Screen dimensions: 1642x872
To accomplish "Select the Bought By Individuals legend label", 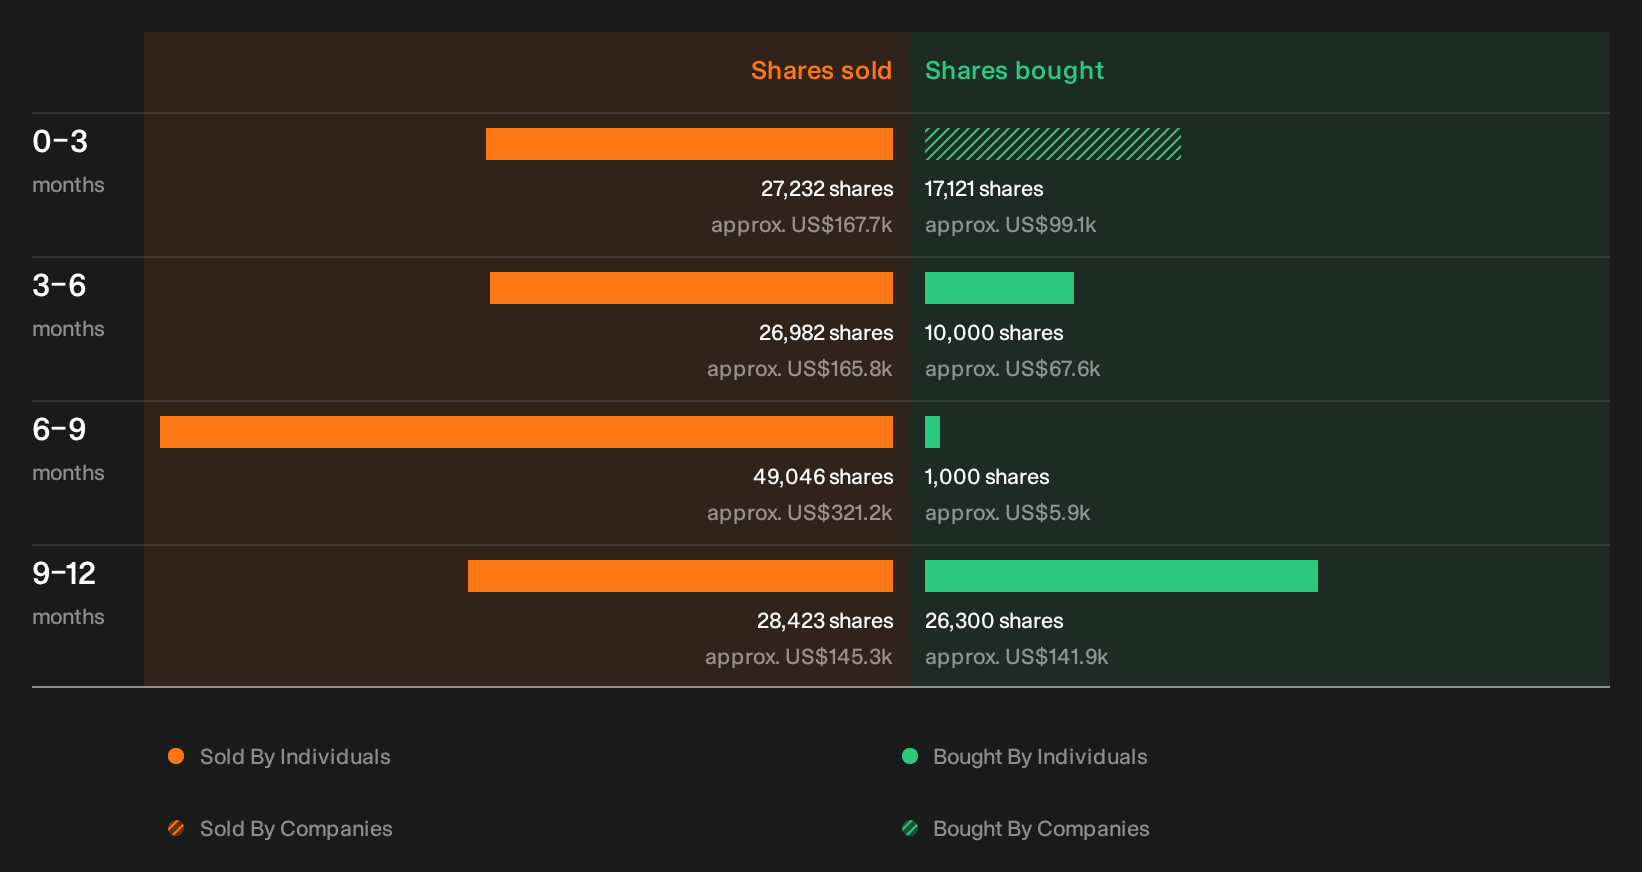I will click(1040, 757).
